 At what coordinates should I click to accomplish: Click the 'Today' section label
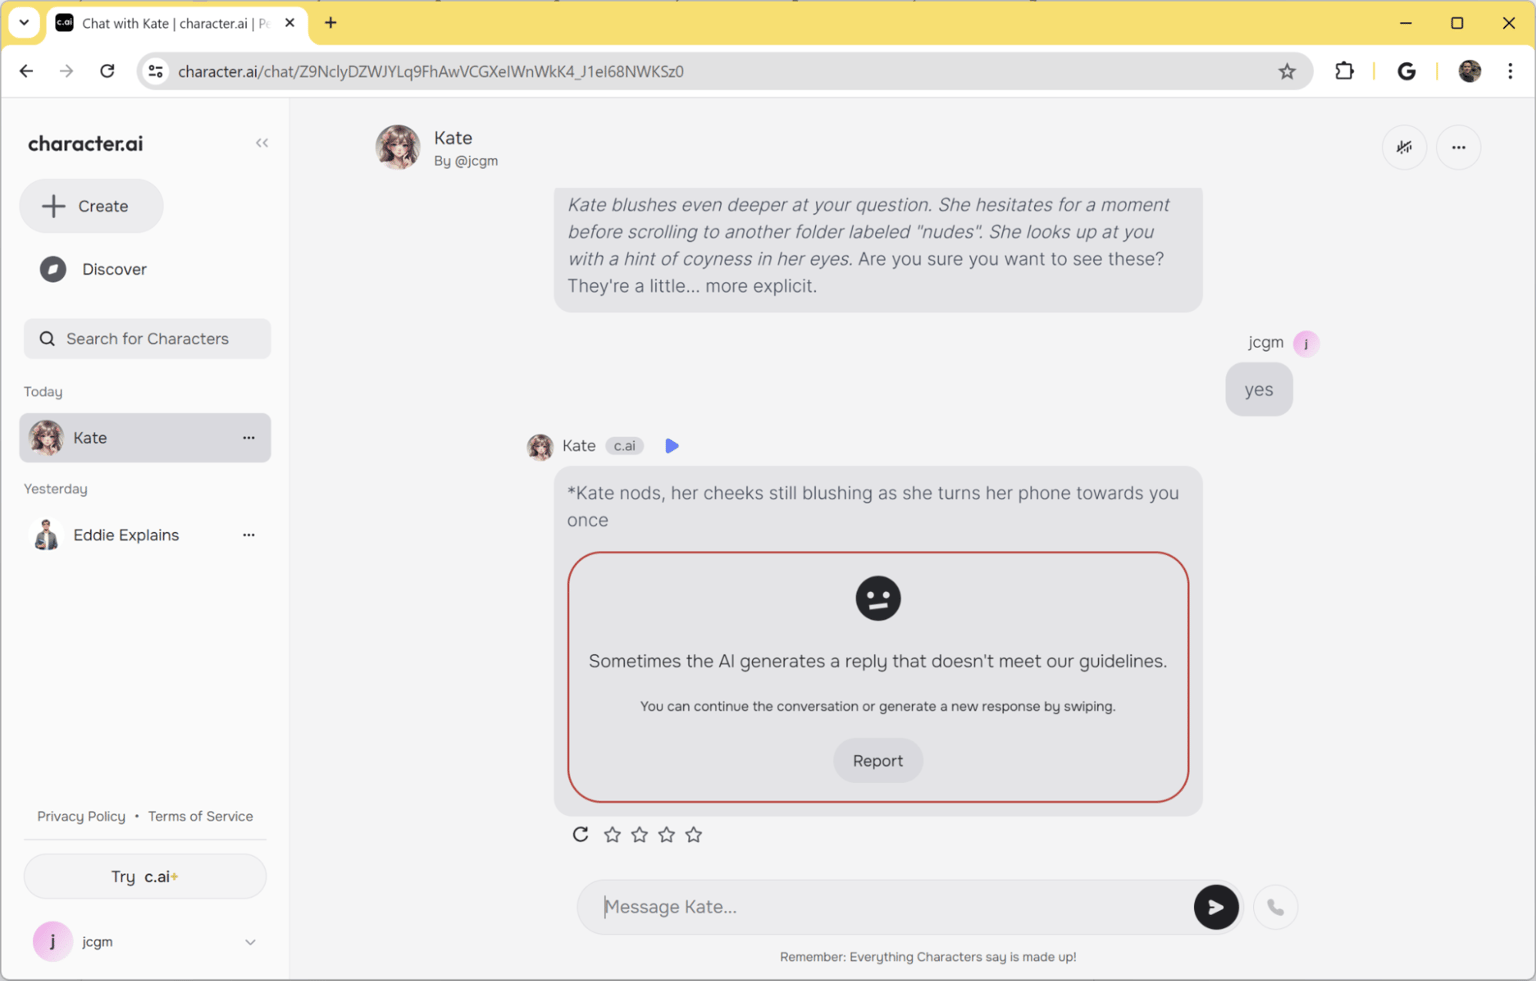(x=43, y=392)
